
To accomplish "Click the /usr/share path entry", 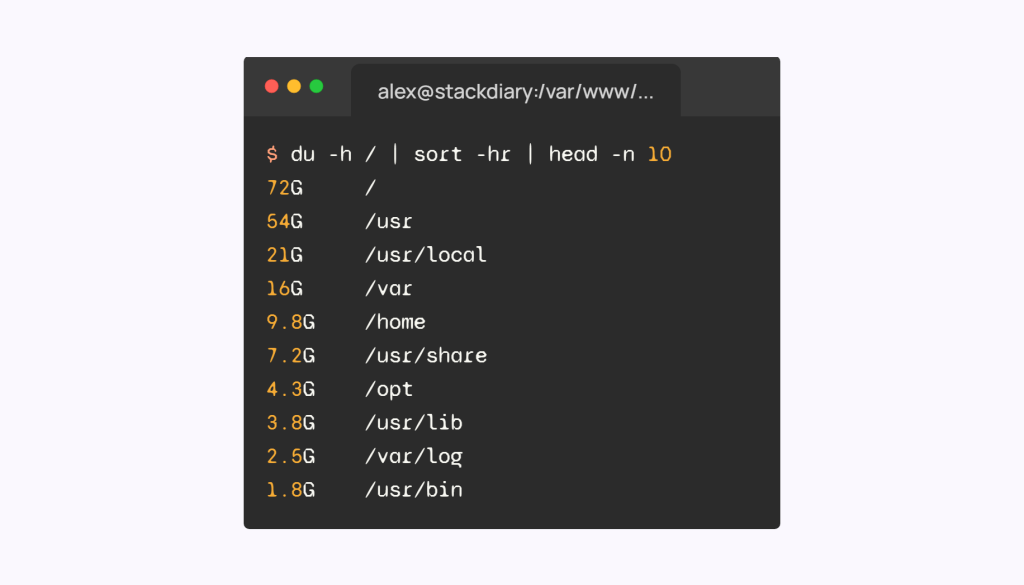I will coord(426,356).
